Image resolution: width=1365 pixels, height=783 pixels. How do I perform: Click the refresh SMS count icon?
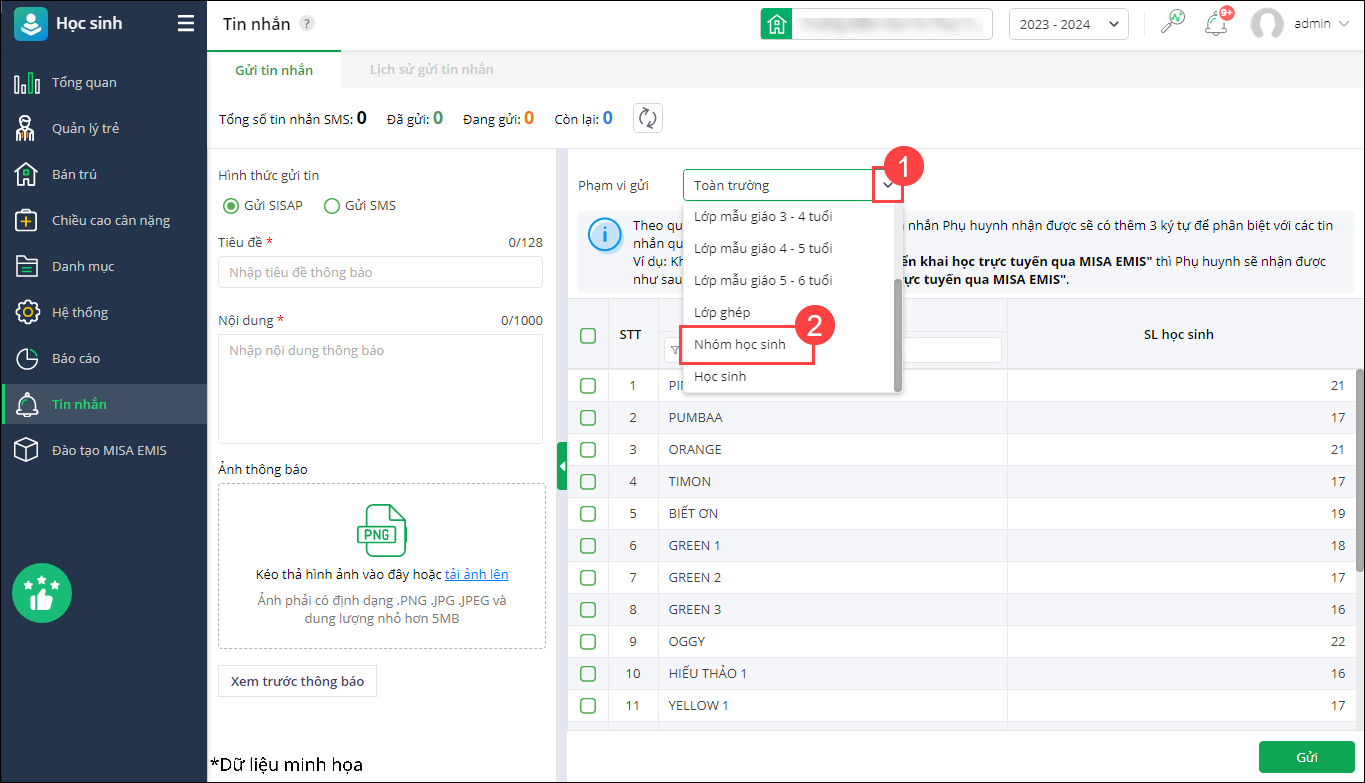648,118
